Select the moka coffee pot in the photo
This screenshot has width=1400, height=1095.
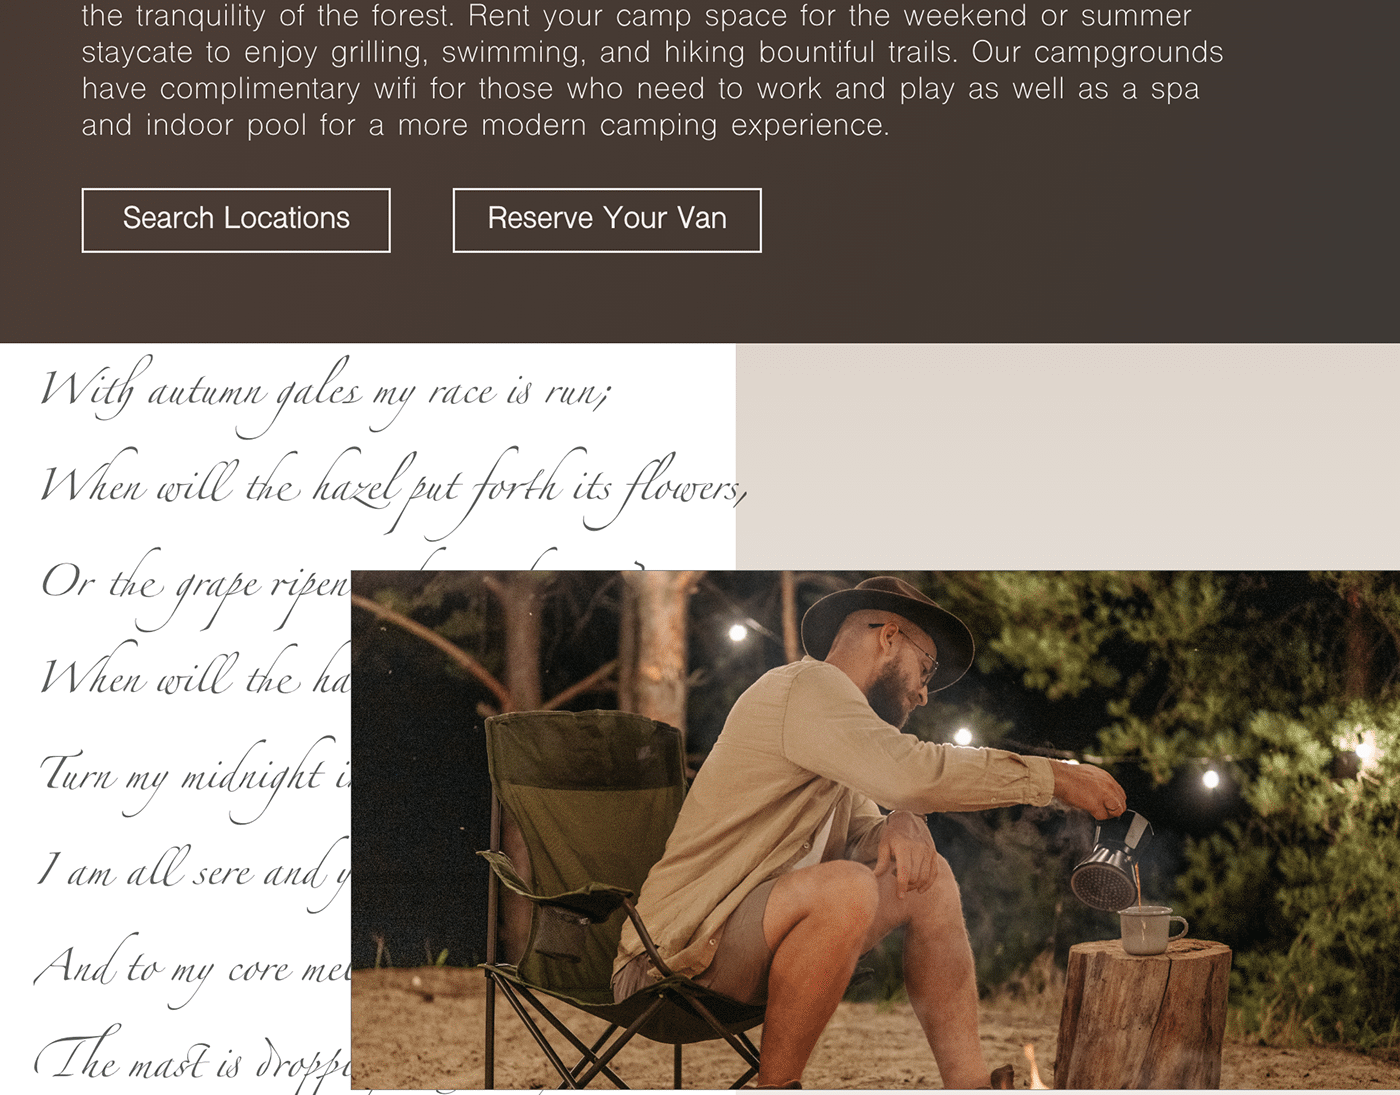pyautogui.click(x=1108, y=858)
